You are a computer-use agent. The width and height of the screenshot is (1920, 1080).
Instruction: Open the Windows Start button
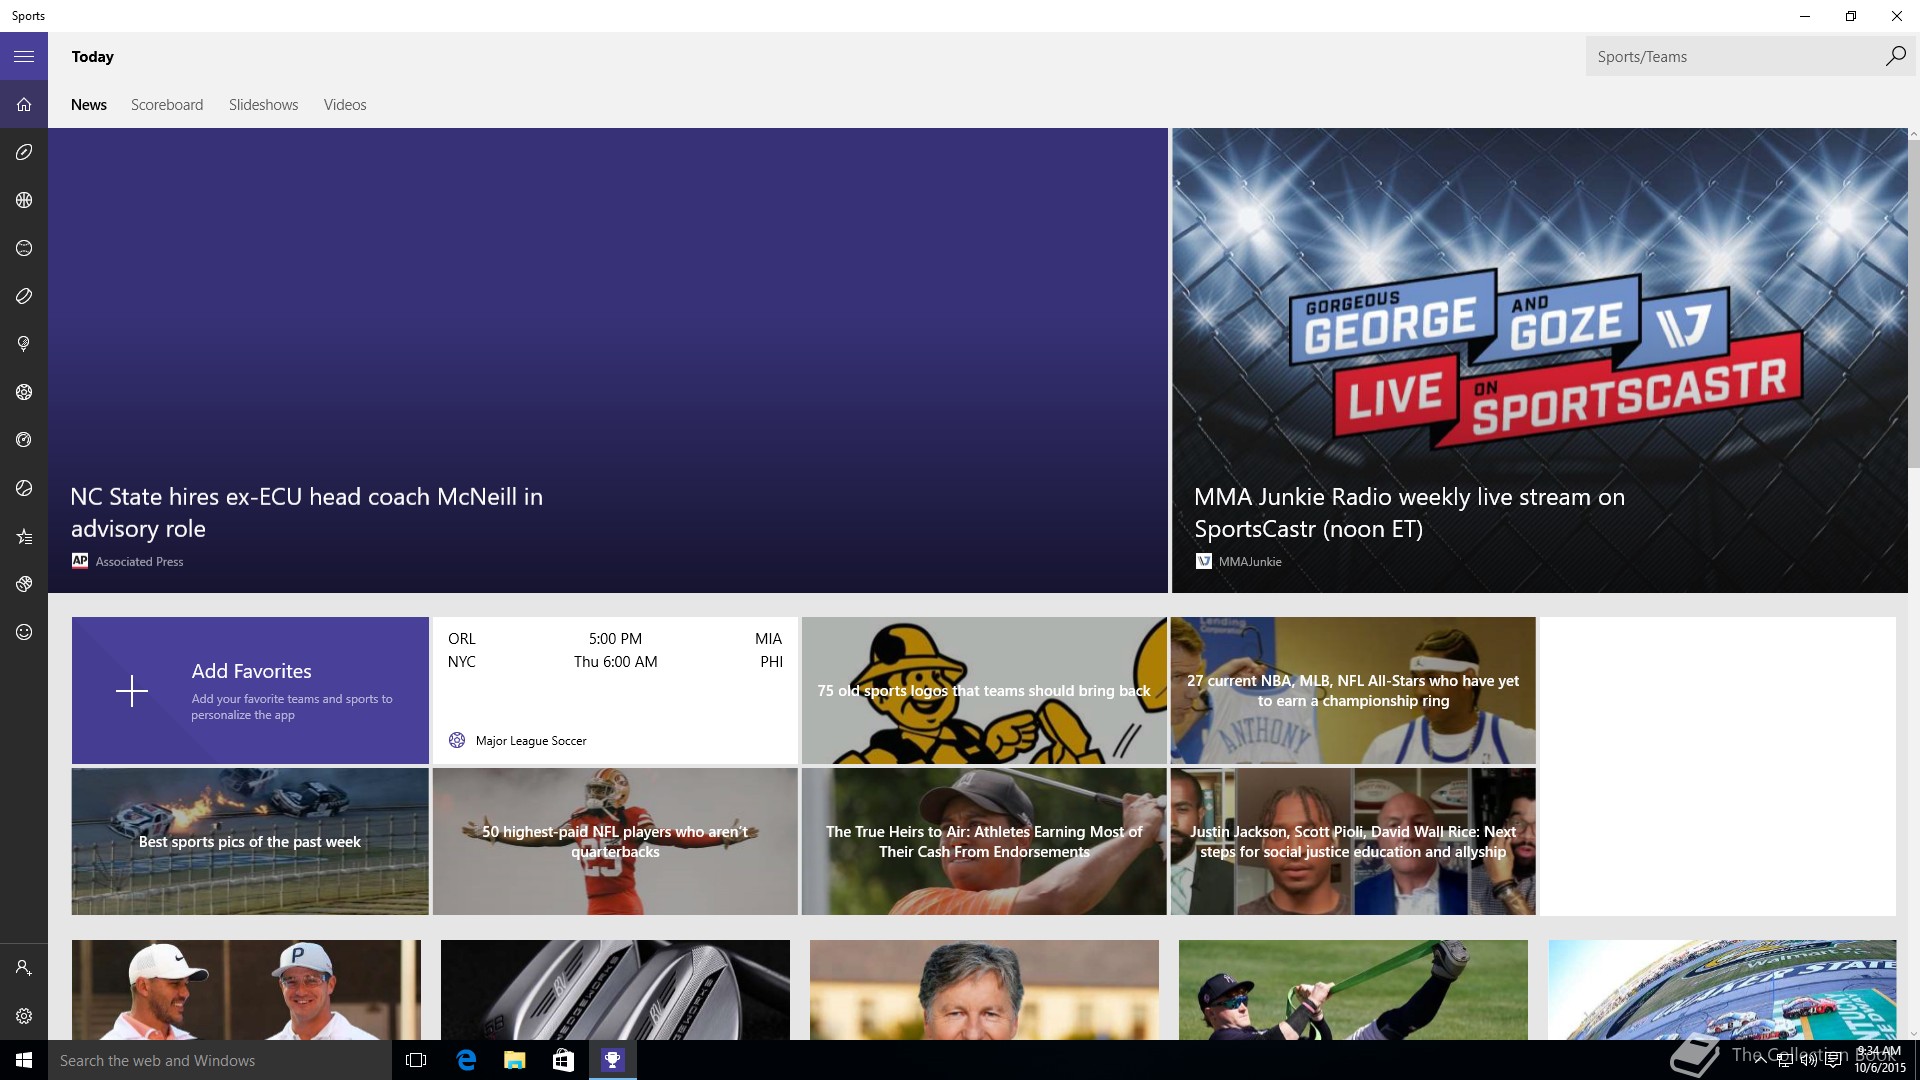point(24,1060)
